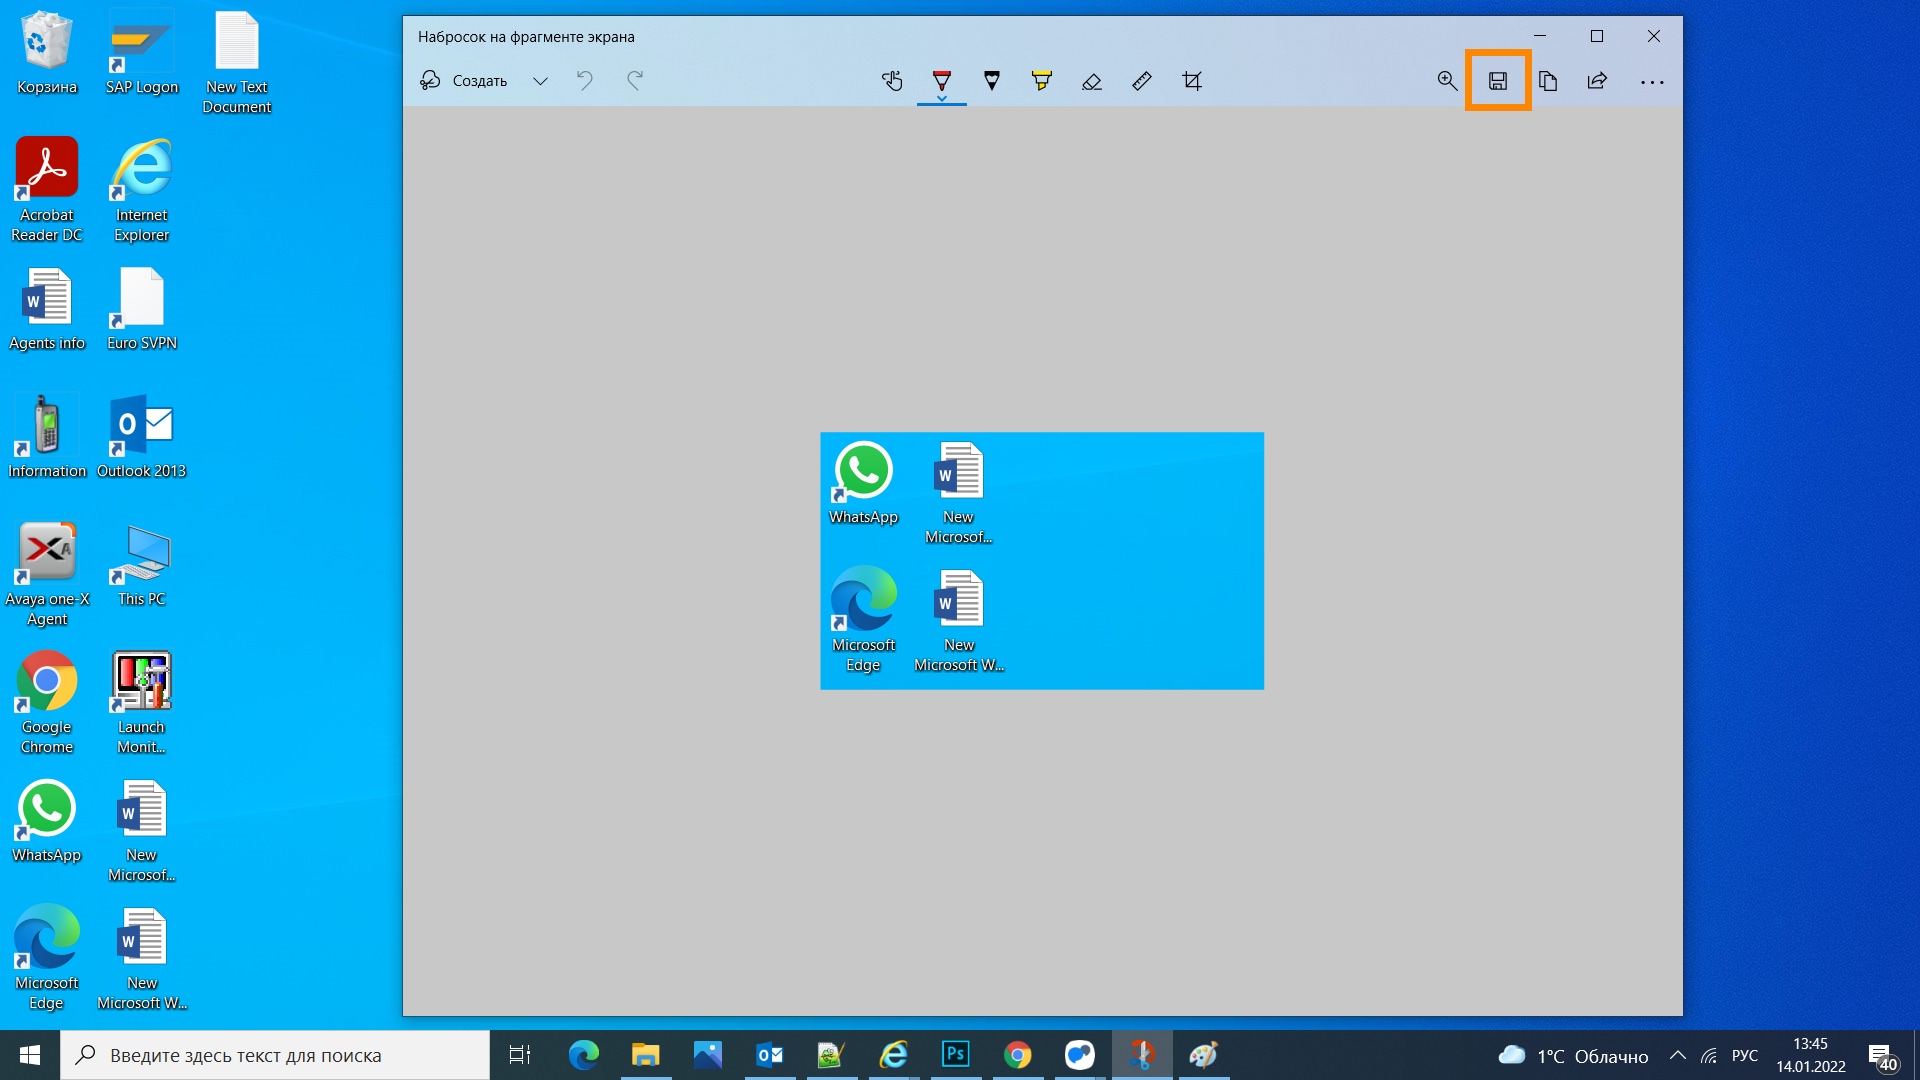Toggle the yellow highlighter tool

(1042, 80)
